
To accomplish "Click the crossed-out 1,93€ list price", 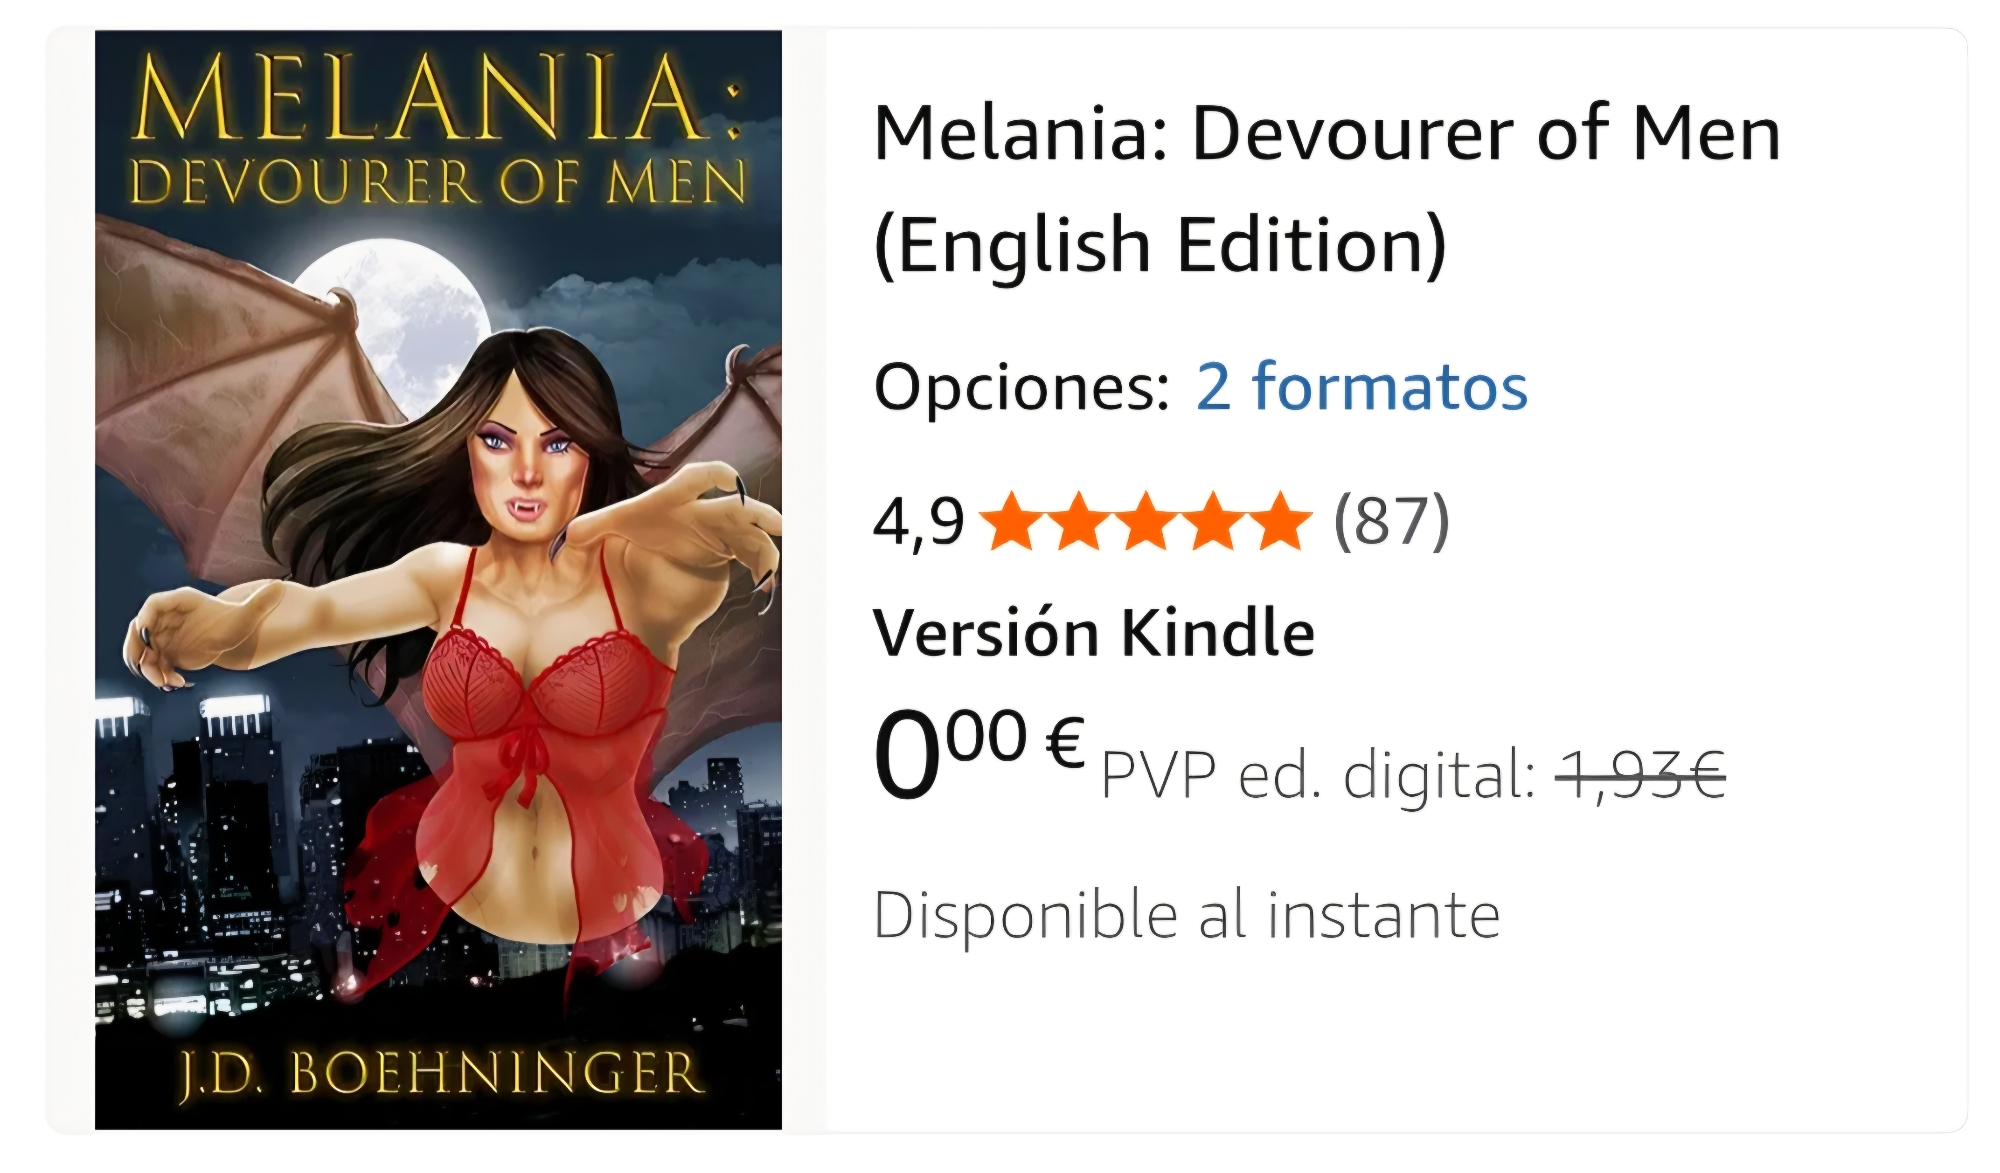I will point(1641,776).
